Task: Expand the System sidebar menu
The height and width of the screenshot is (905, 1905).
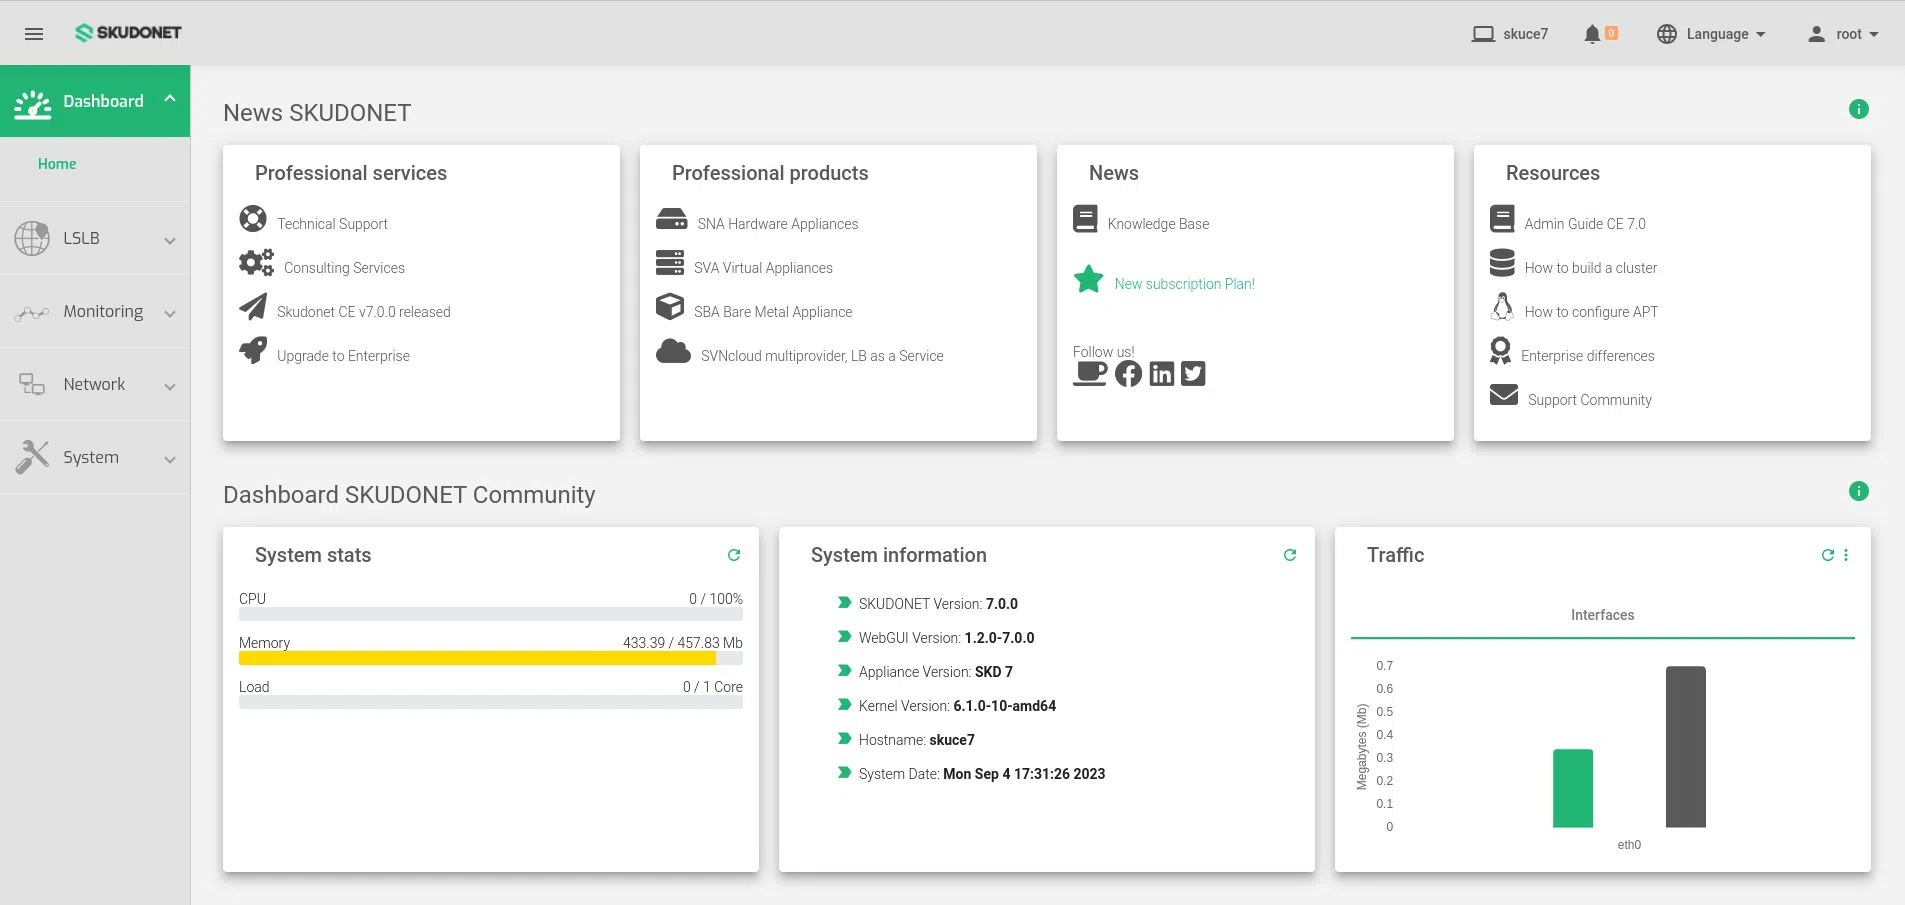Action: point(95,458)
